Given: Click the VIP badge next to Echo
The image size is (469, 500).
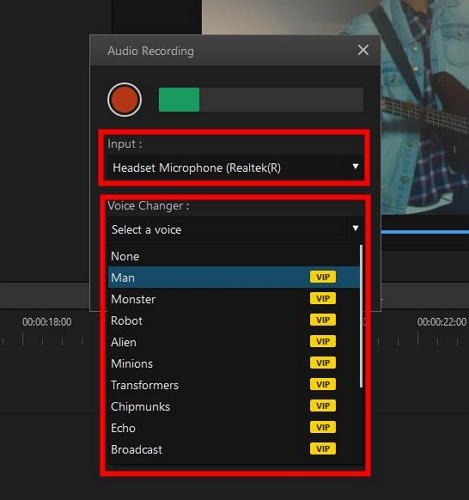Looking at the screenshot, I should coord(323,427).
